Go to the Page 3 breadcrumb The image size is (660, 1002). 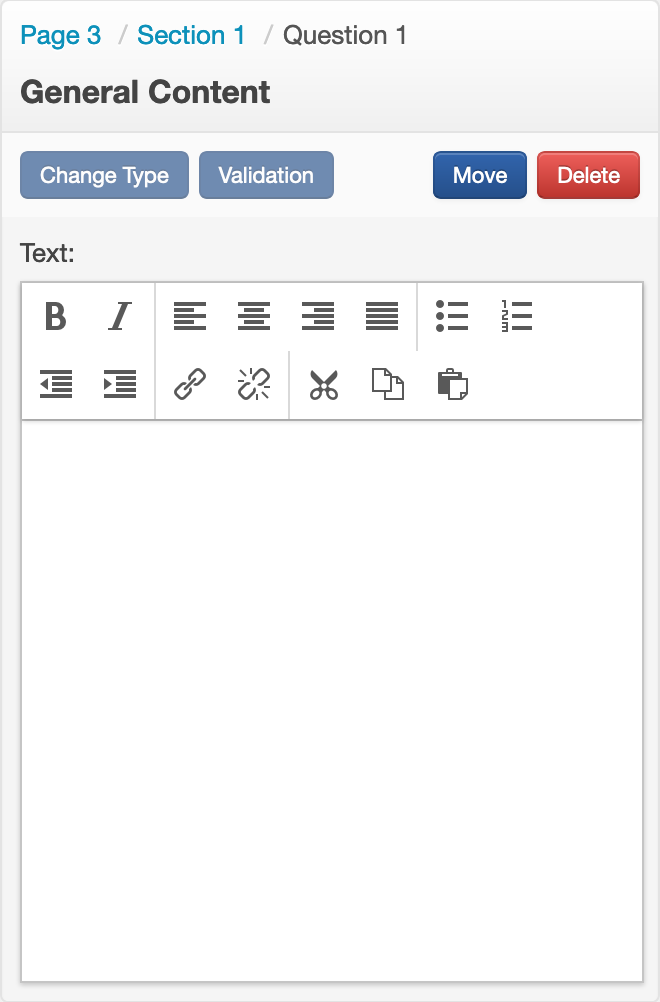point(61,36)
